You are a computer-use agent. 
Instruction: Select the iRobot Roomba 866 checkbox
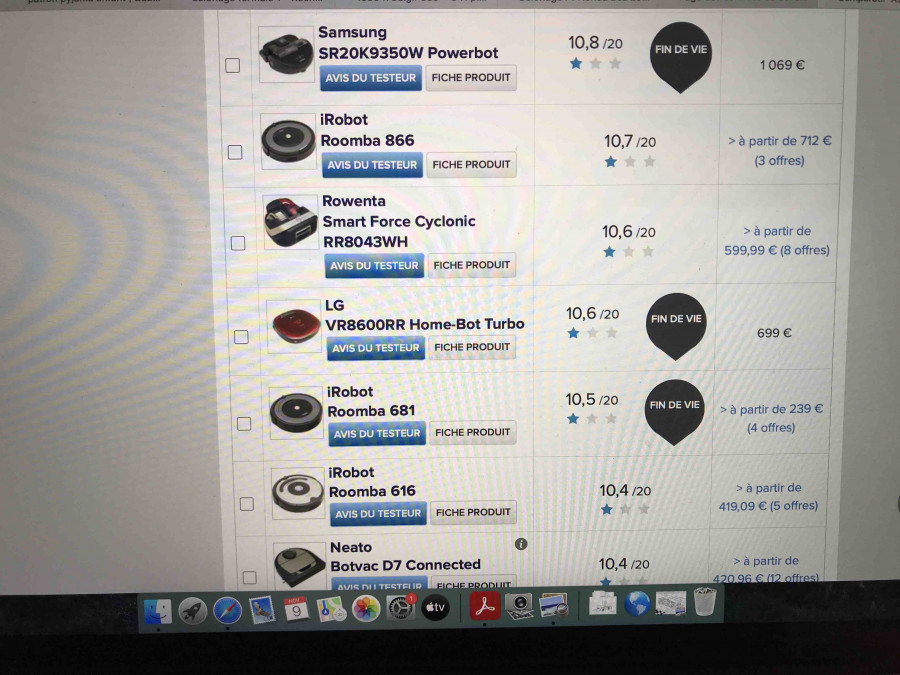tap(235, 152)
